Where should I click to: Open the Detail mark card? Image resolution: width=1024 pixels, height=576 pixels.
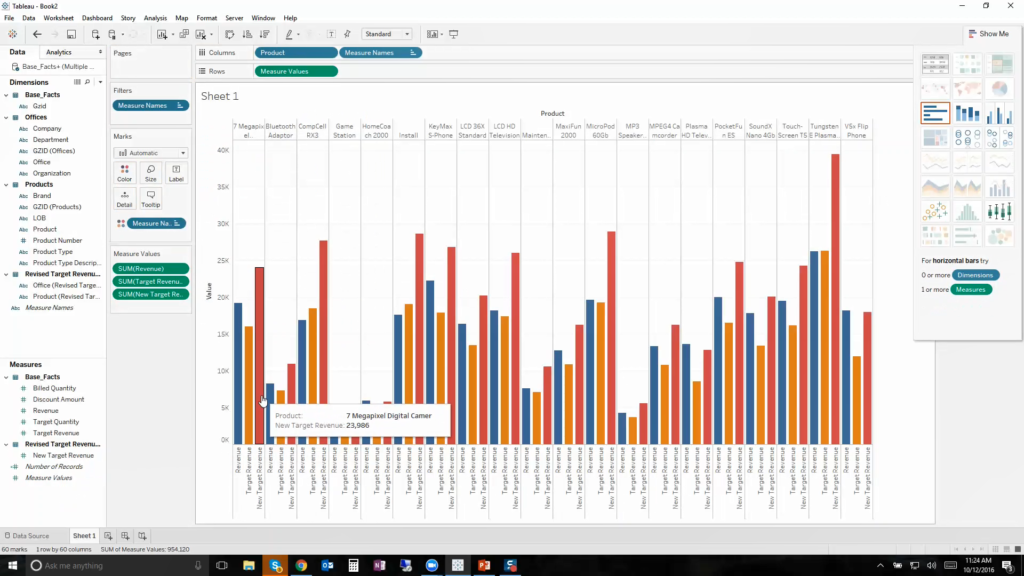[x=124, y=199]
